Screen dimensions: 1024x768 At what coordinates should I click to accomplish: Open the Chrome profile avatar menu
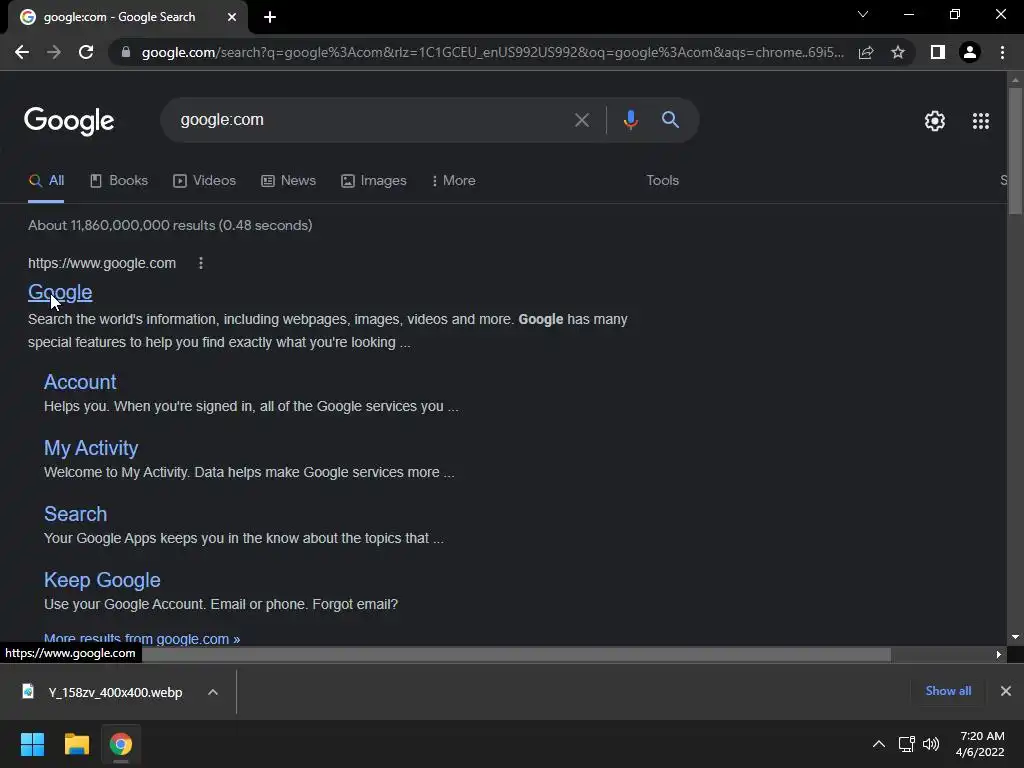970,52
